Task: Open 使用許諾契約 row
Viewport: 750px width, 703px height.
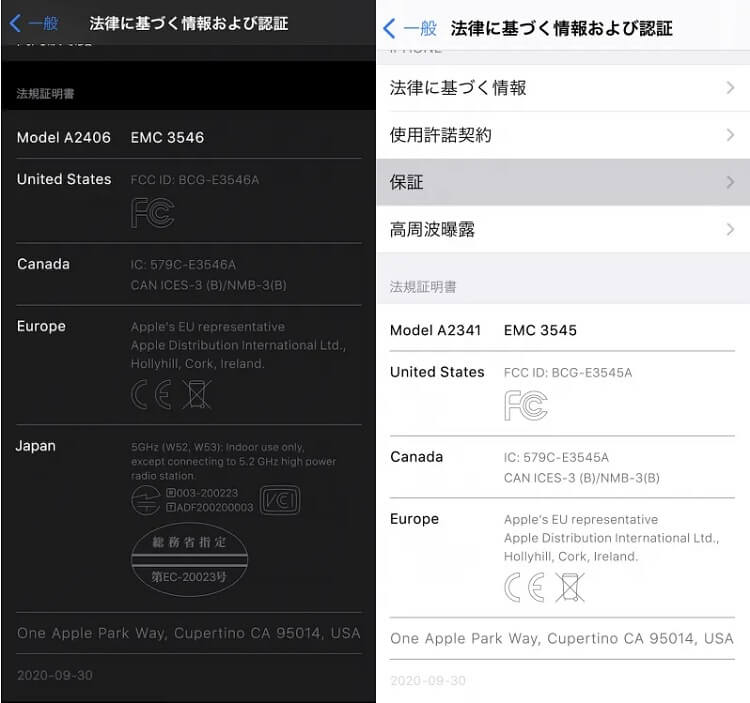Action: (563, 135)
